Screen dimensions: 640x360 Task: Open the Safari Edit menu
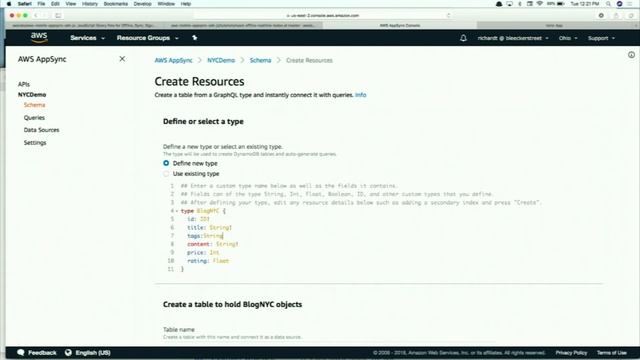click(55, 4)
